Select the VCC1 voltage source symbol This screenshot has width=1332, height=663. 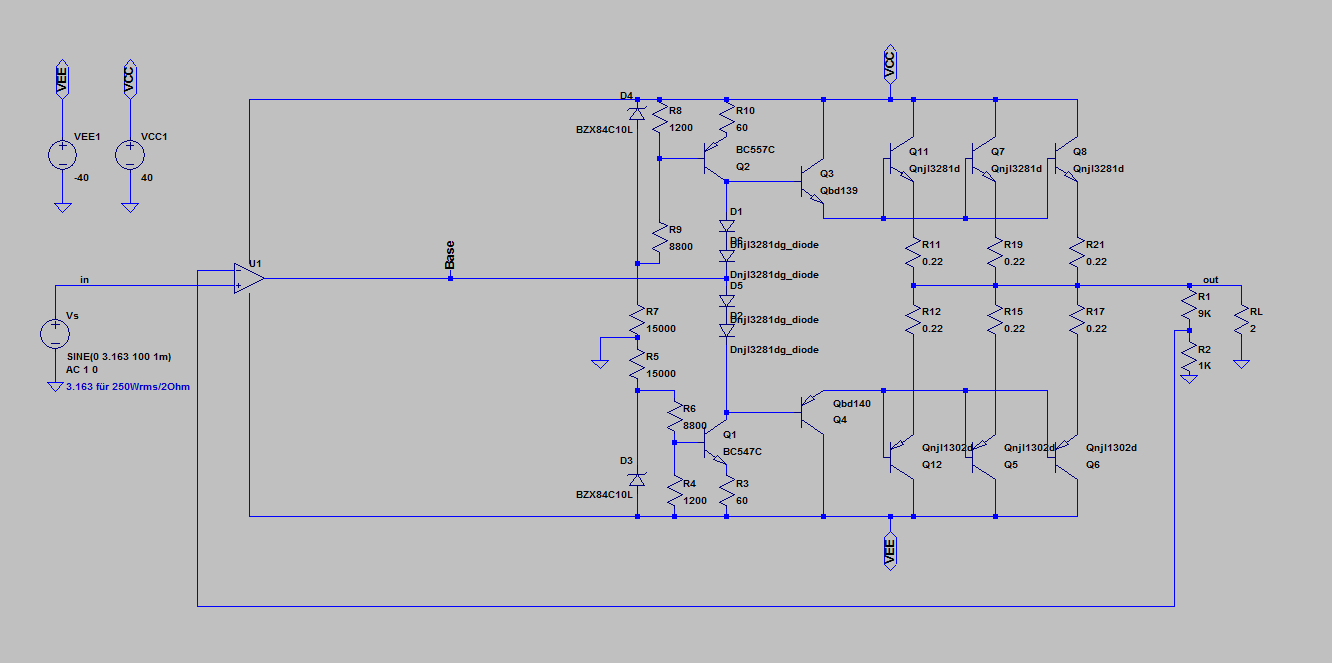tap(129, 155)
